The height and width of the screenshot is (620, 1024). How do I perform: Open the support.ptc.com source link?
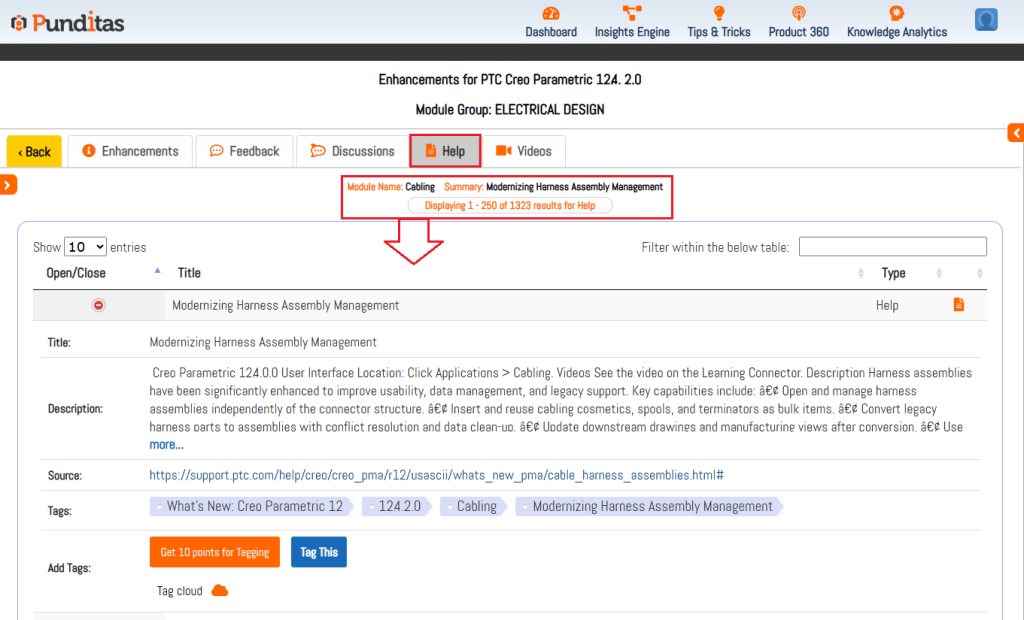pyautogui.click(x=436, y=475)
